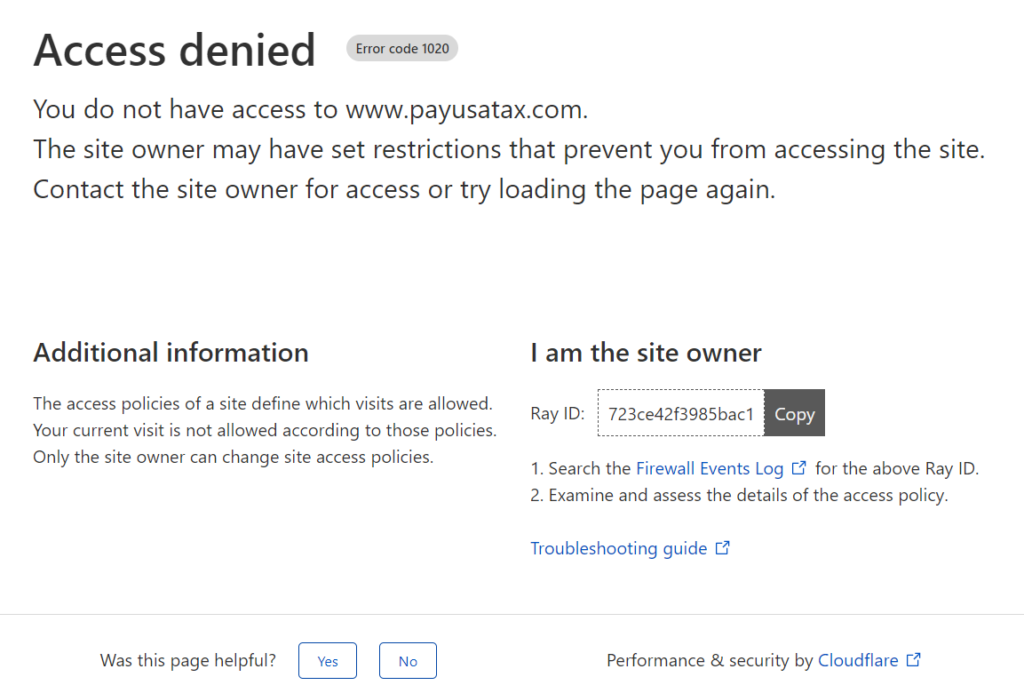Click the Additional information heading

coord(171,353)
